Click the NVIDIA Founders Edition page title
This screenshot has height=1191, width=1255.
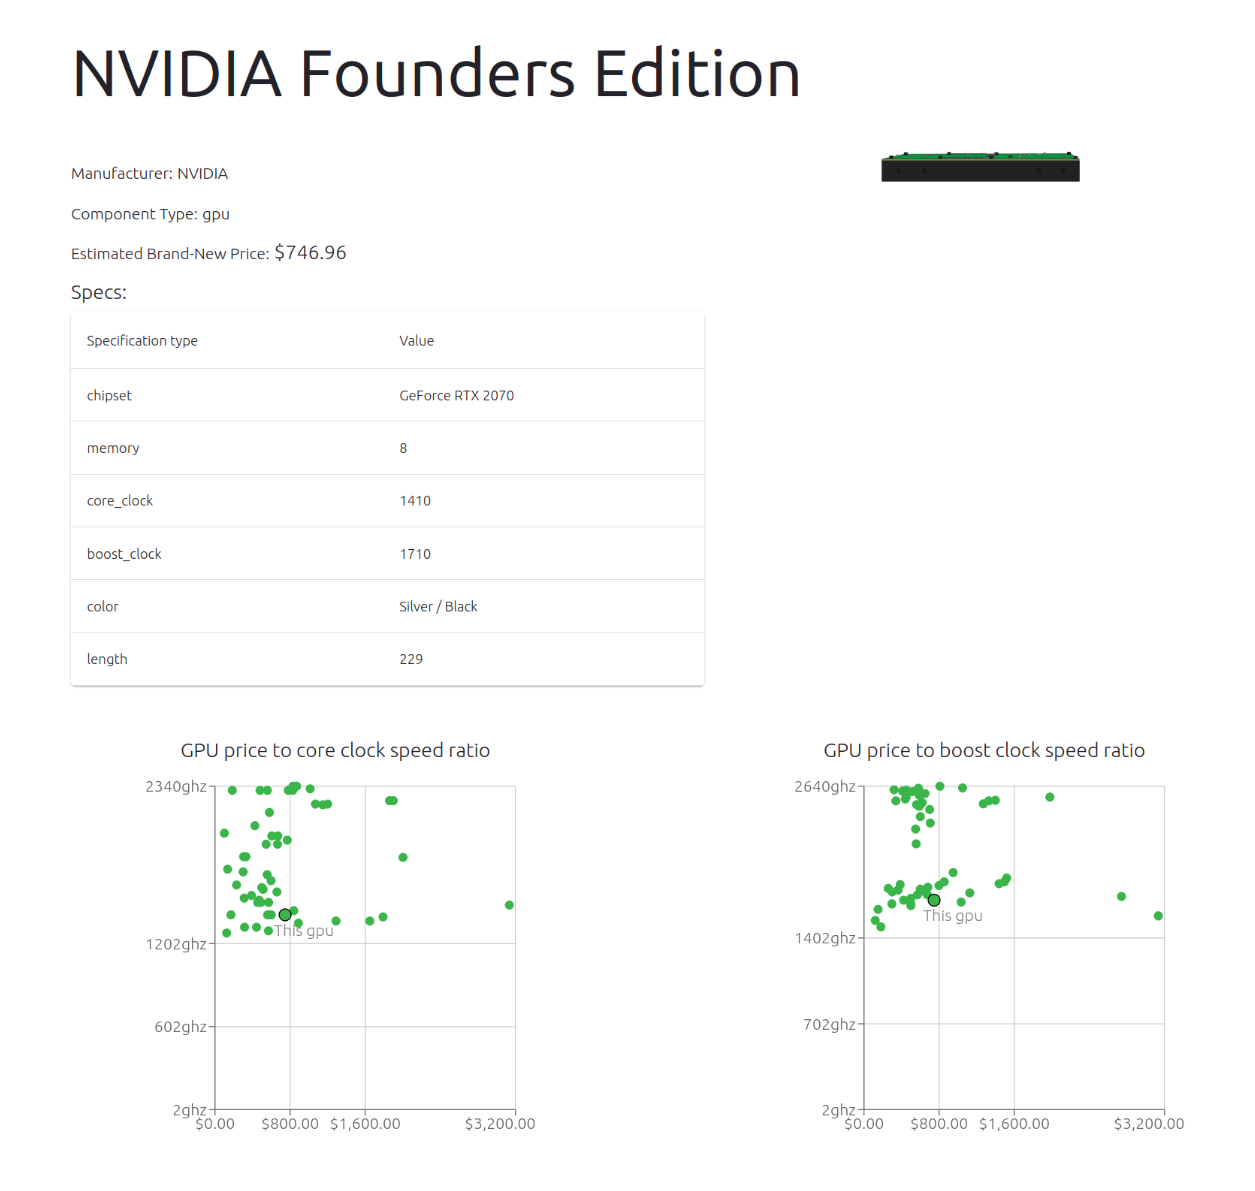[x=436, y=74]
